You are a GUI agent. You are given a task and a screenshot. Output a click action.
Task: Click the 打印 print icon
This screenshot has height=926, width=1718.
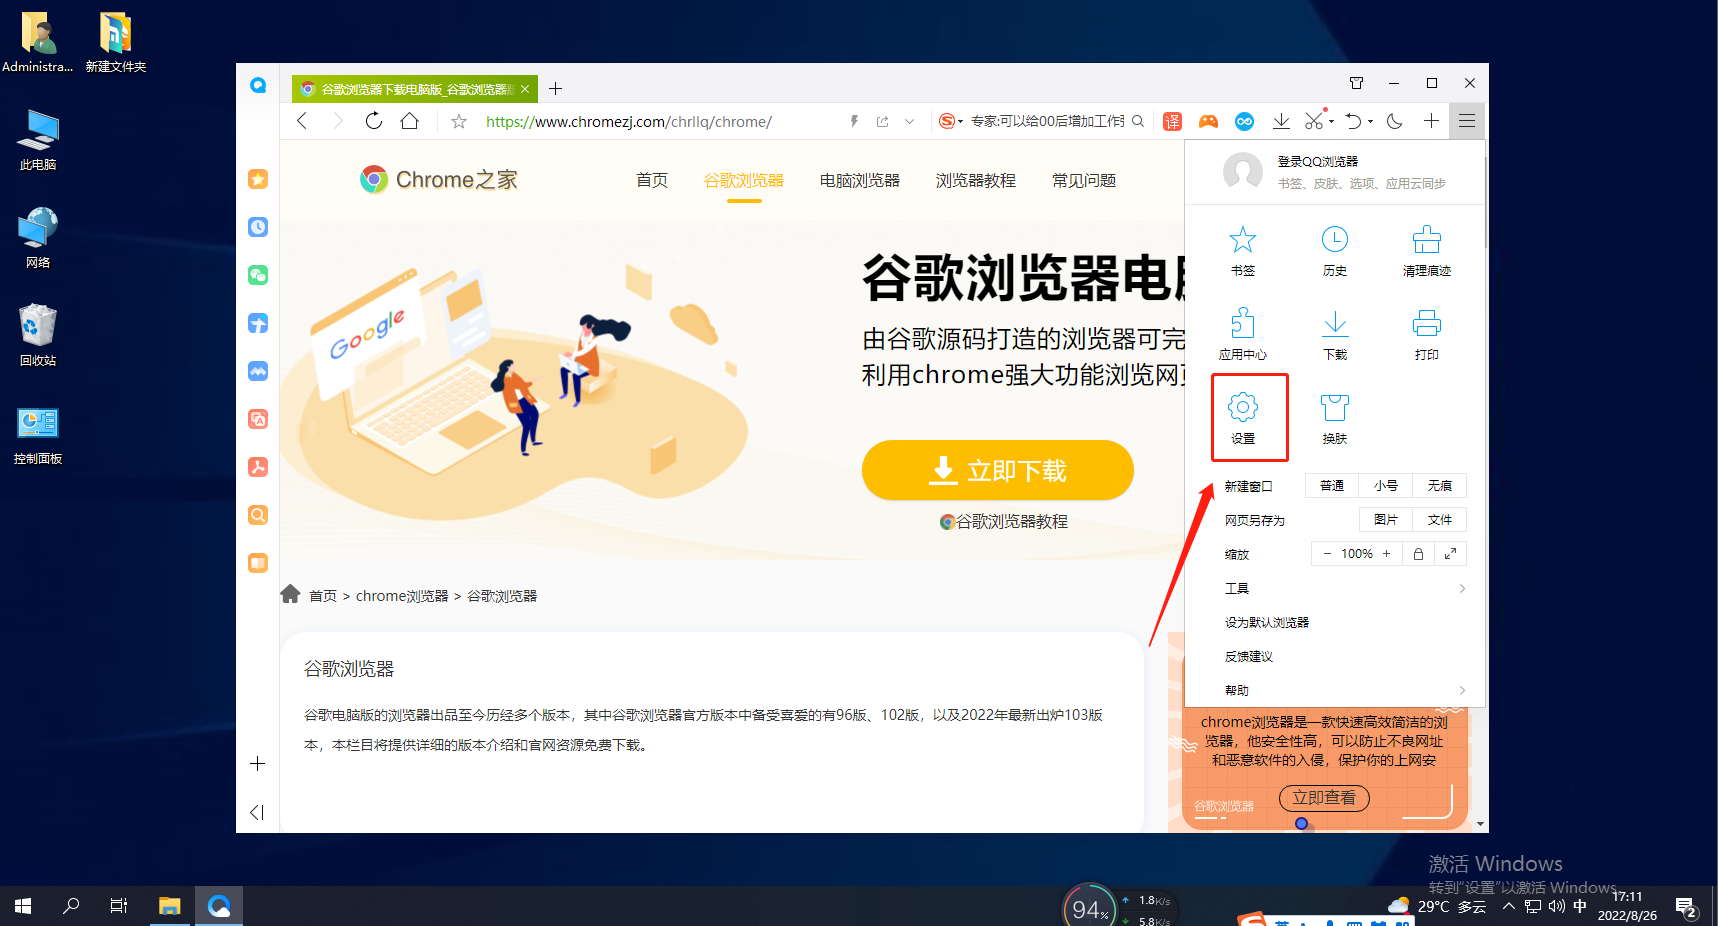[x=1426, y=335]
